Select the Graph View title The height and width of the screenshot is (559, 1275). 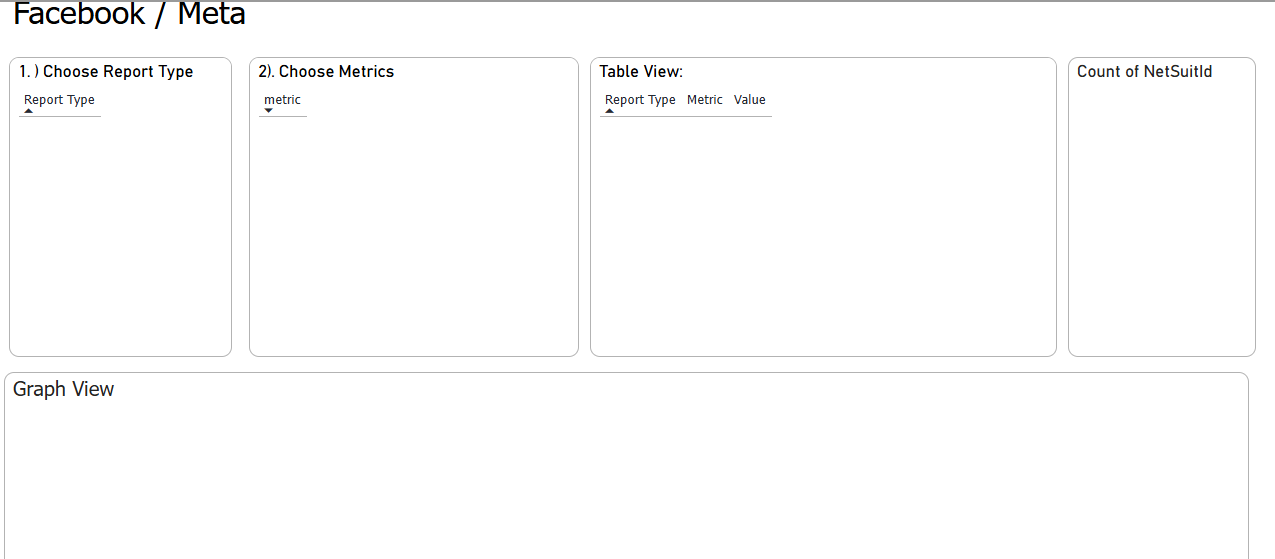64,389
